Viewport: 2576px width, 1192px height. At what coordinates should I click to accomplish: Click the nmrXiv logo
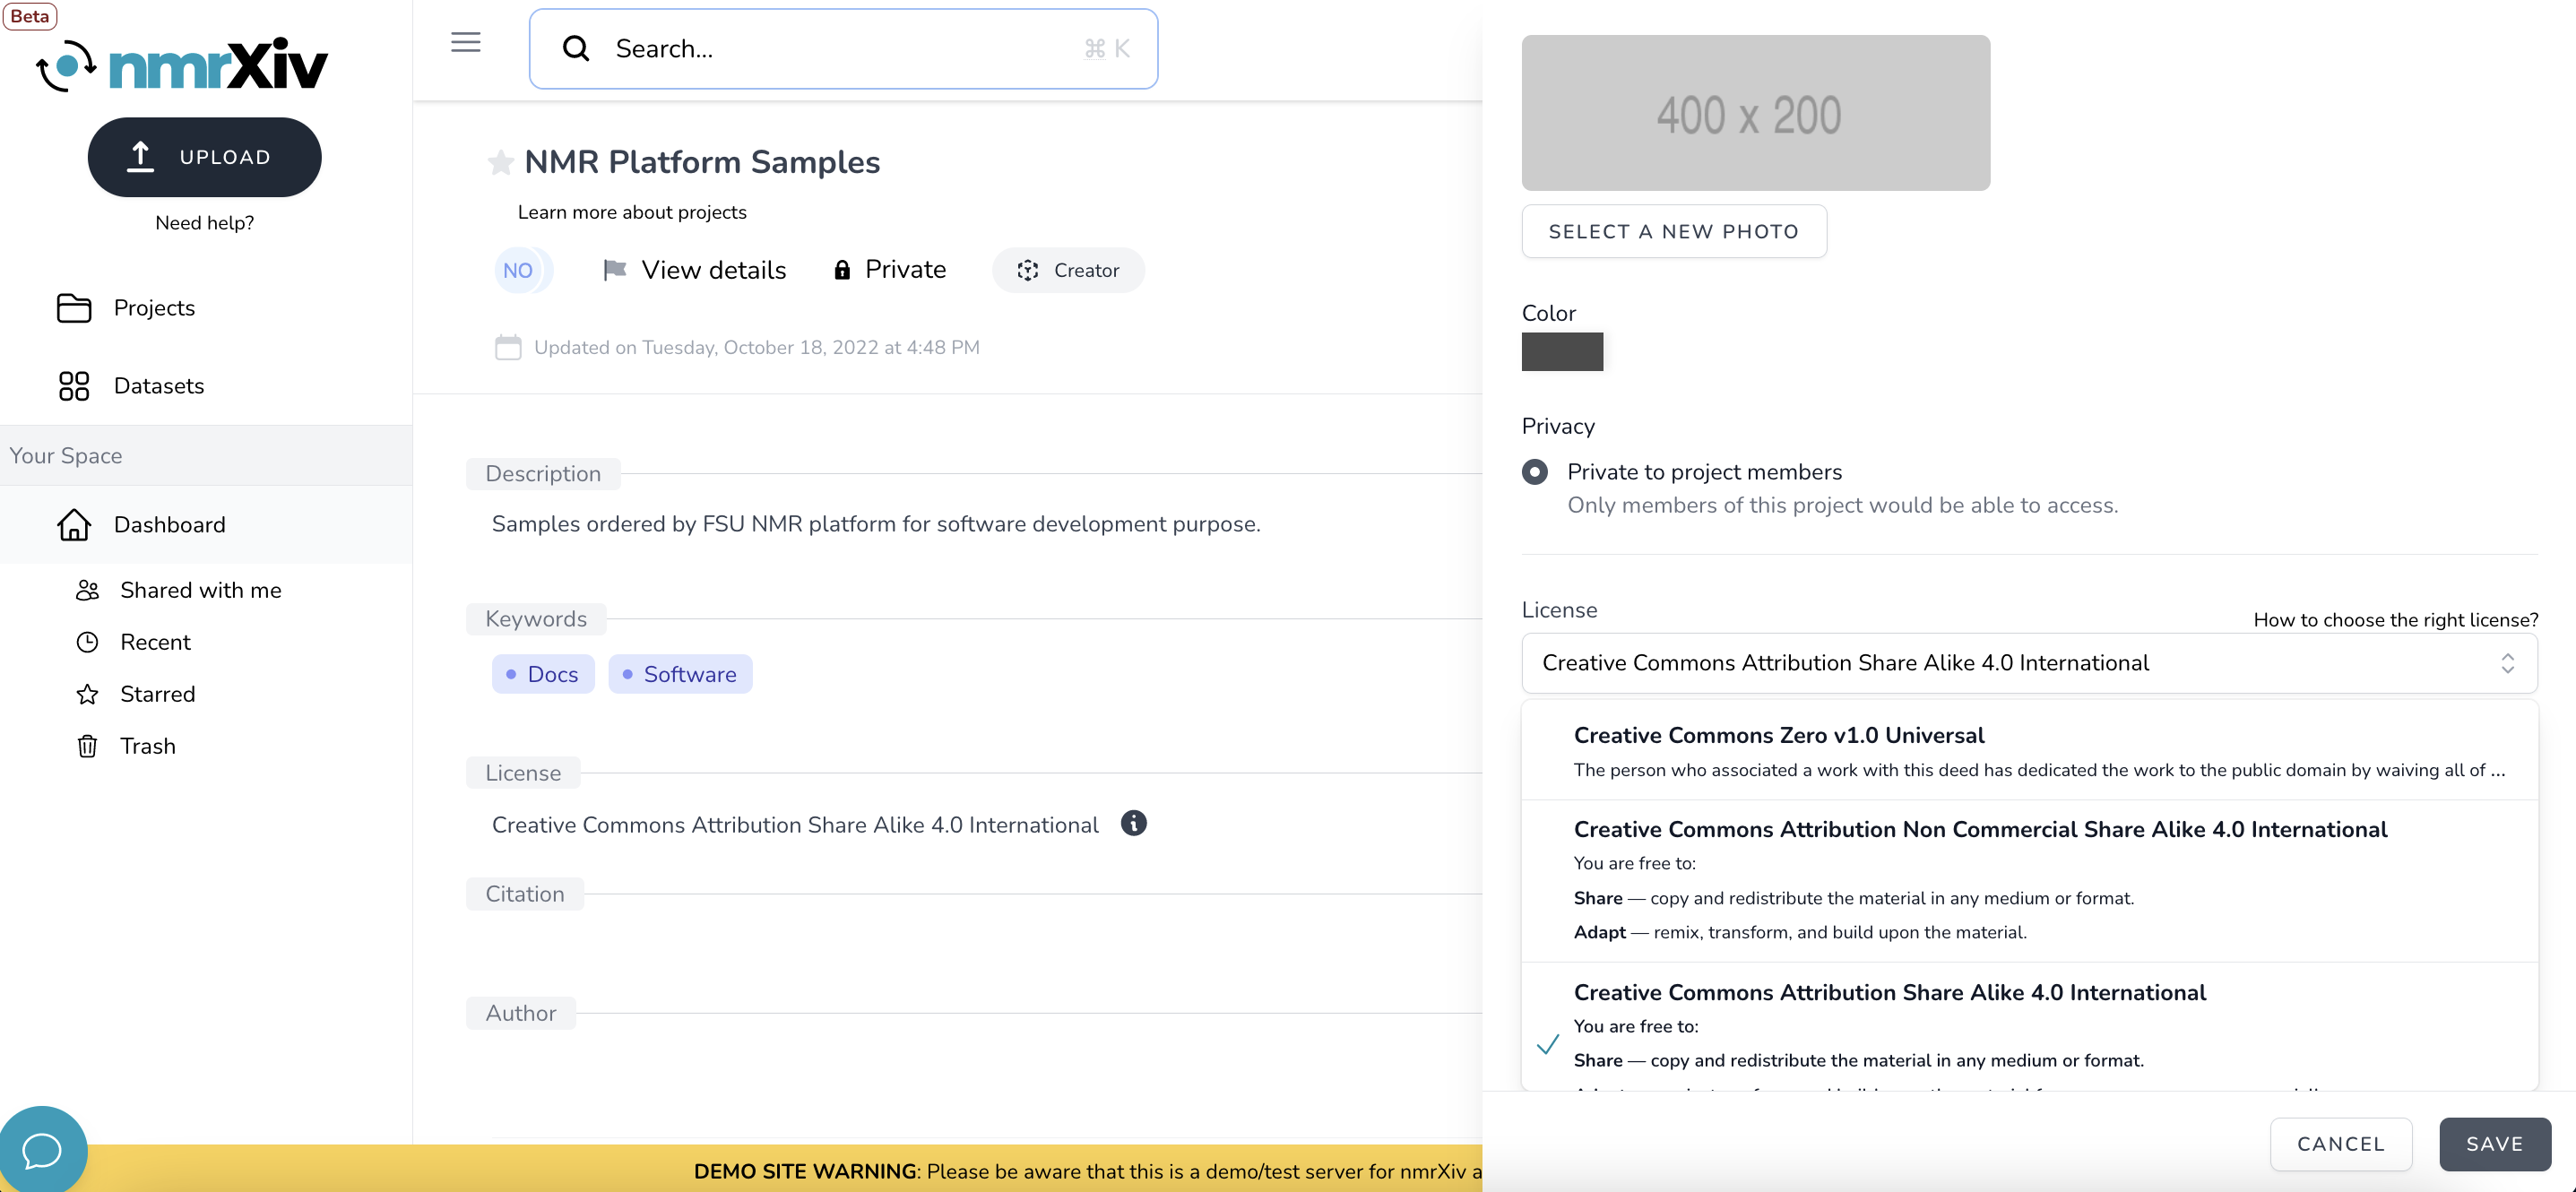182,65
